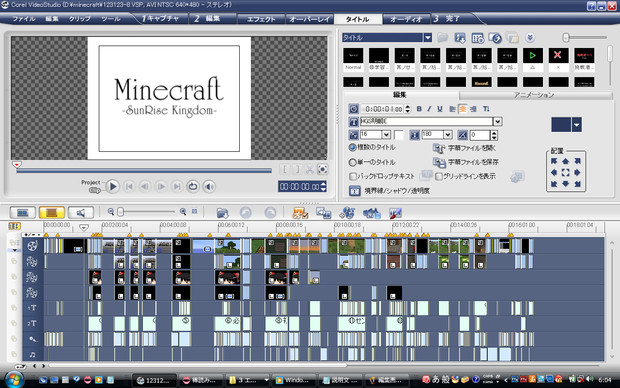Expand the library panel double-chevron
The height and width of the screenshot is (388, 620).
tap(530, 38)
